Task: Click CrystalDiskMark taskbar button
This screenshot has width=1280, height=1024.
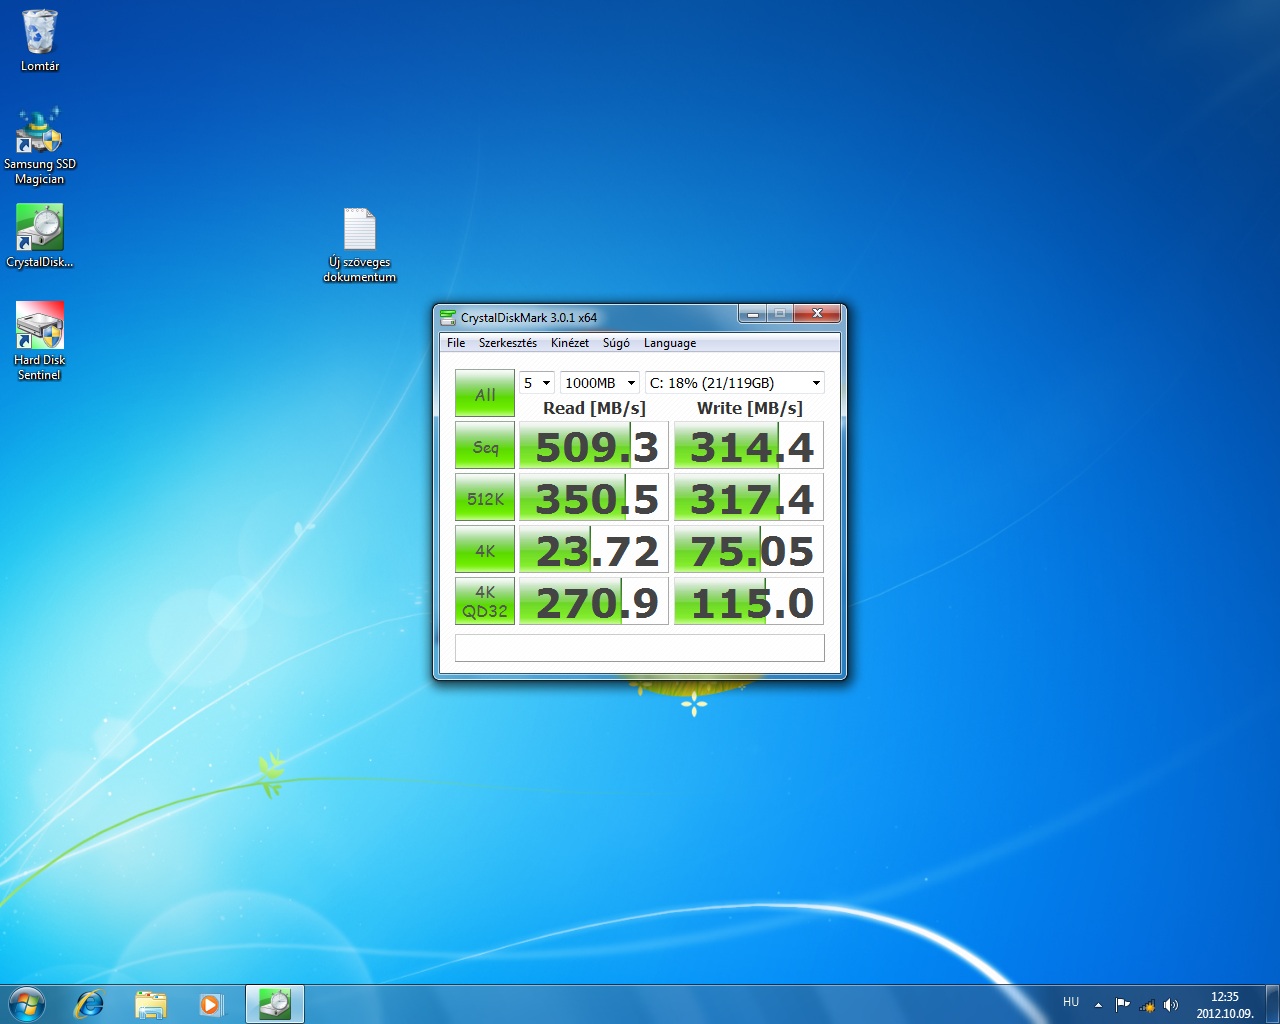Action: tap(275, 1004)
